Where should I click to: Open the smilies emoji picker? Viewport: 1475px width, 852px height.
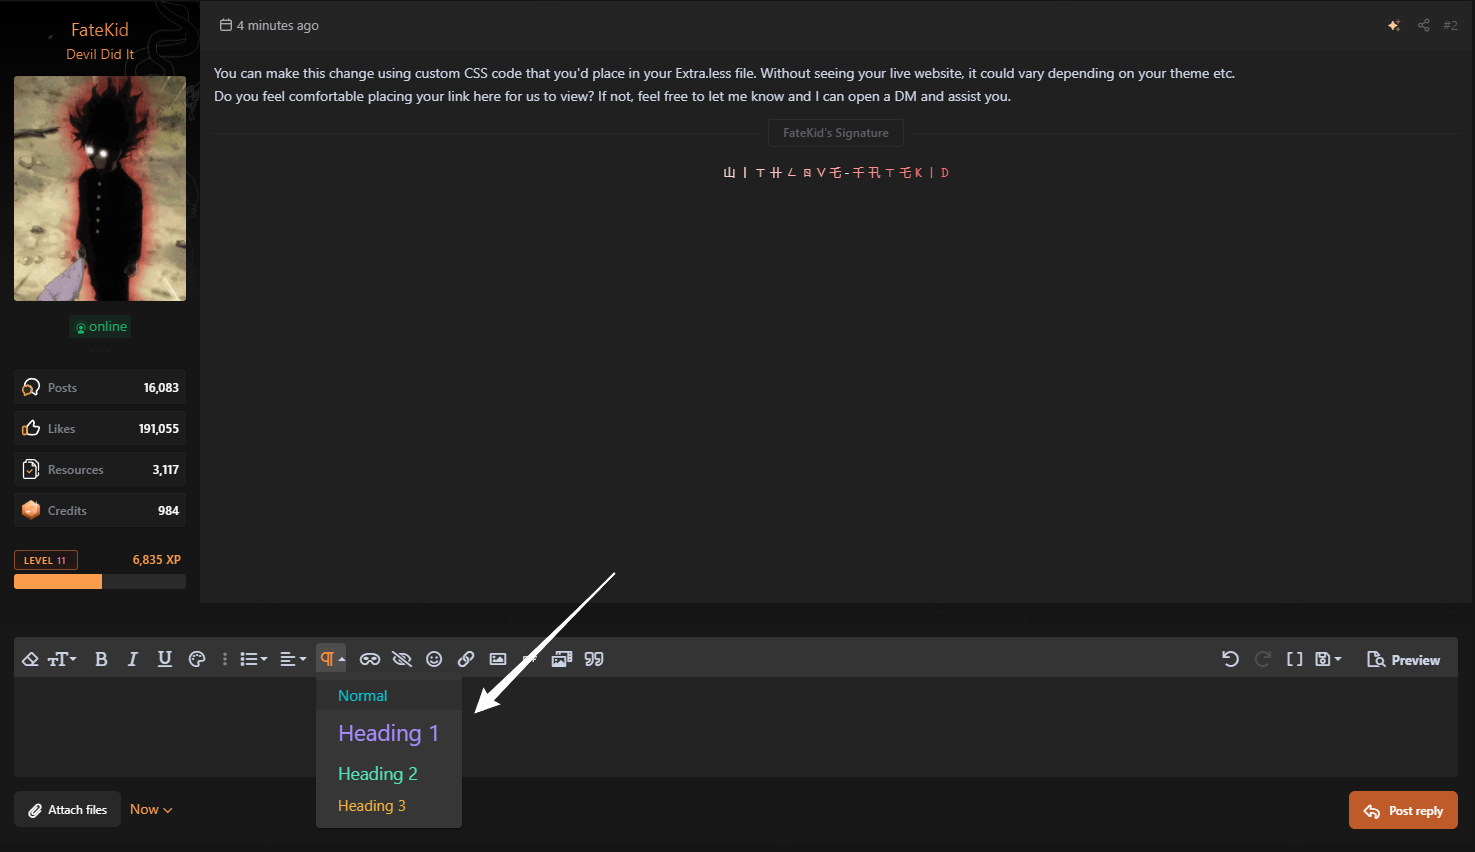point(434,659)
